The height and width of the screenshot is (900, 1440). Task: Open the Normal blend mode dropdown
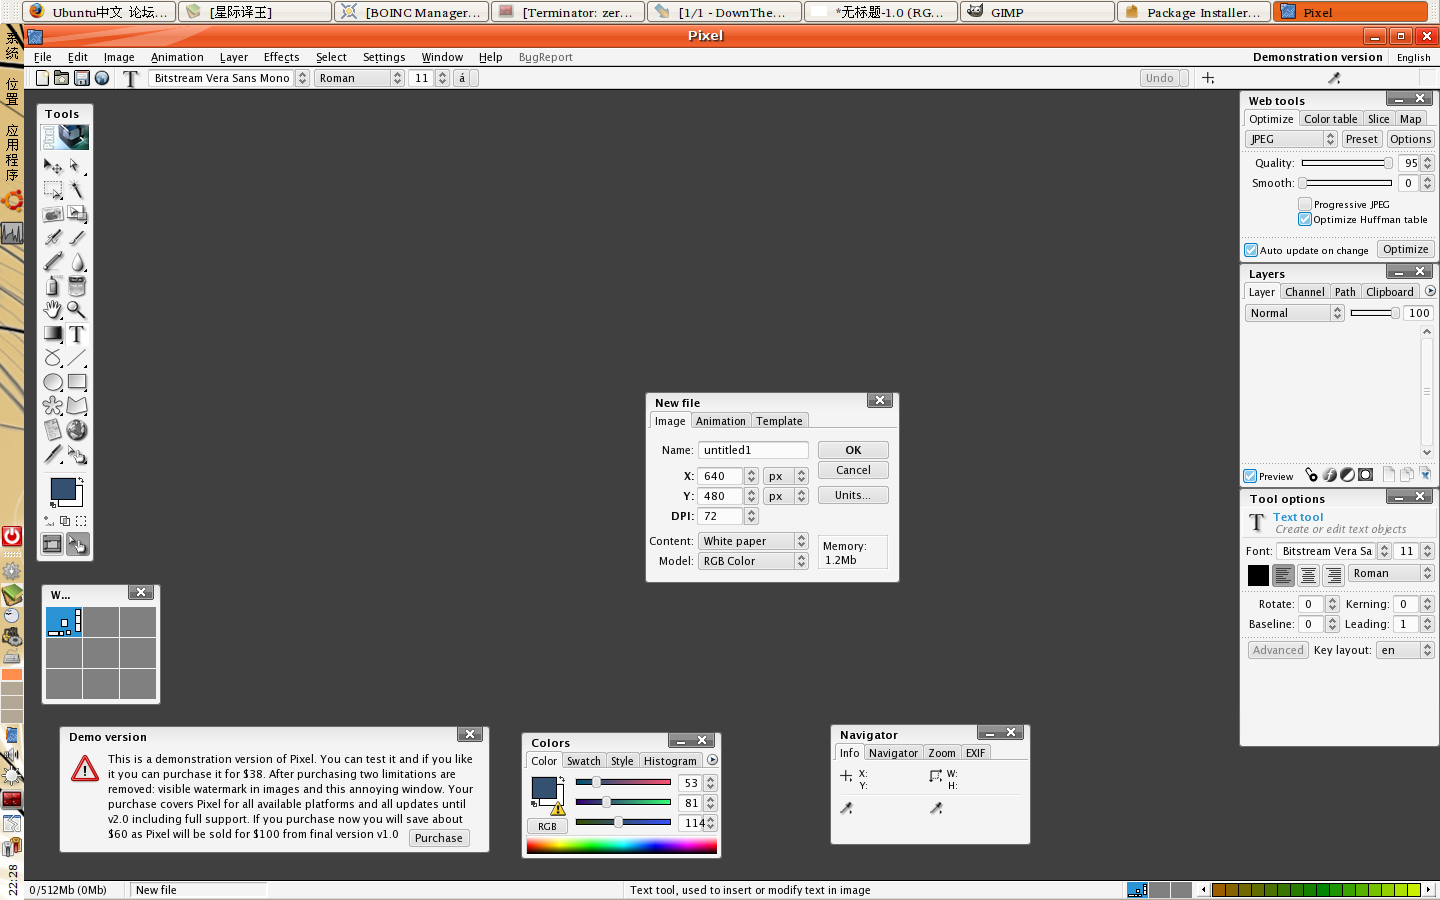(x=1295, y=313)
